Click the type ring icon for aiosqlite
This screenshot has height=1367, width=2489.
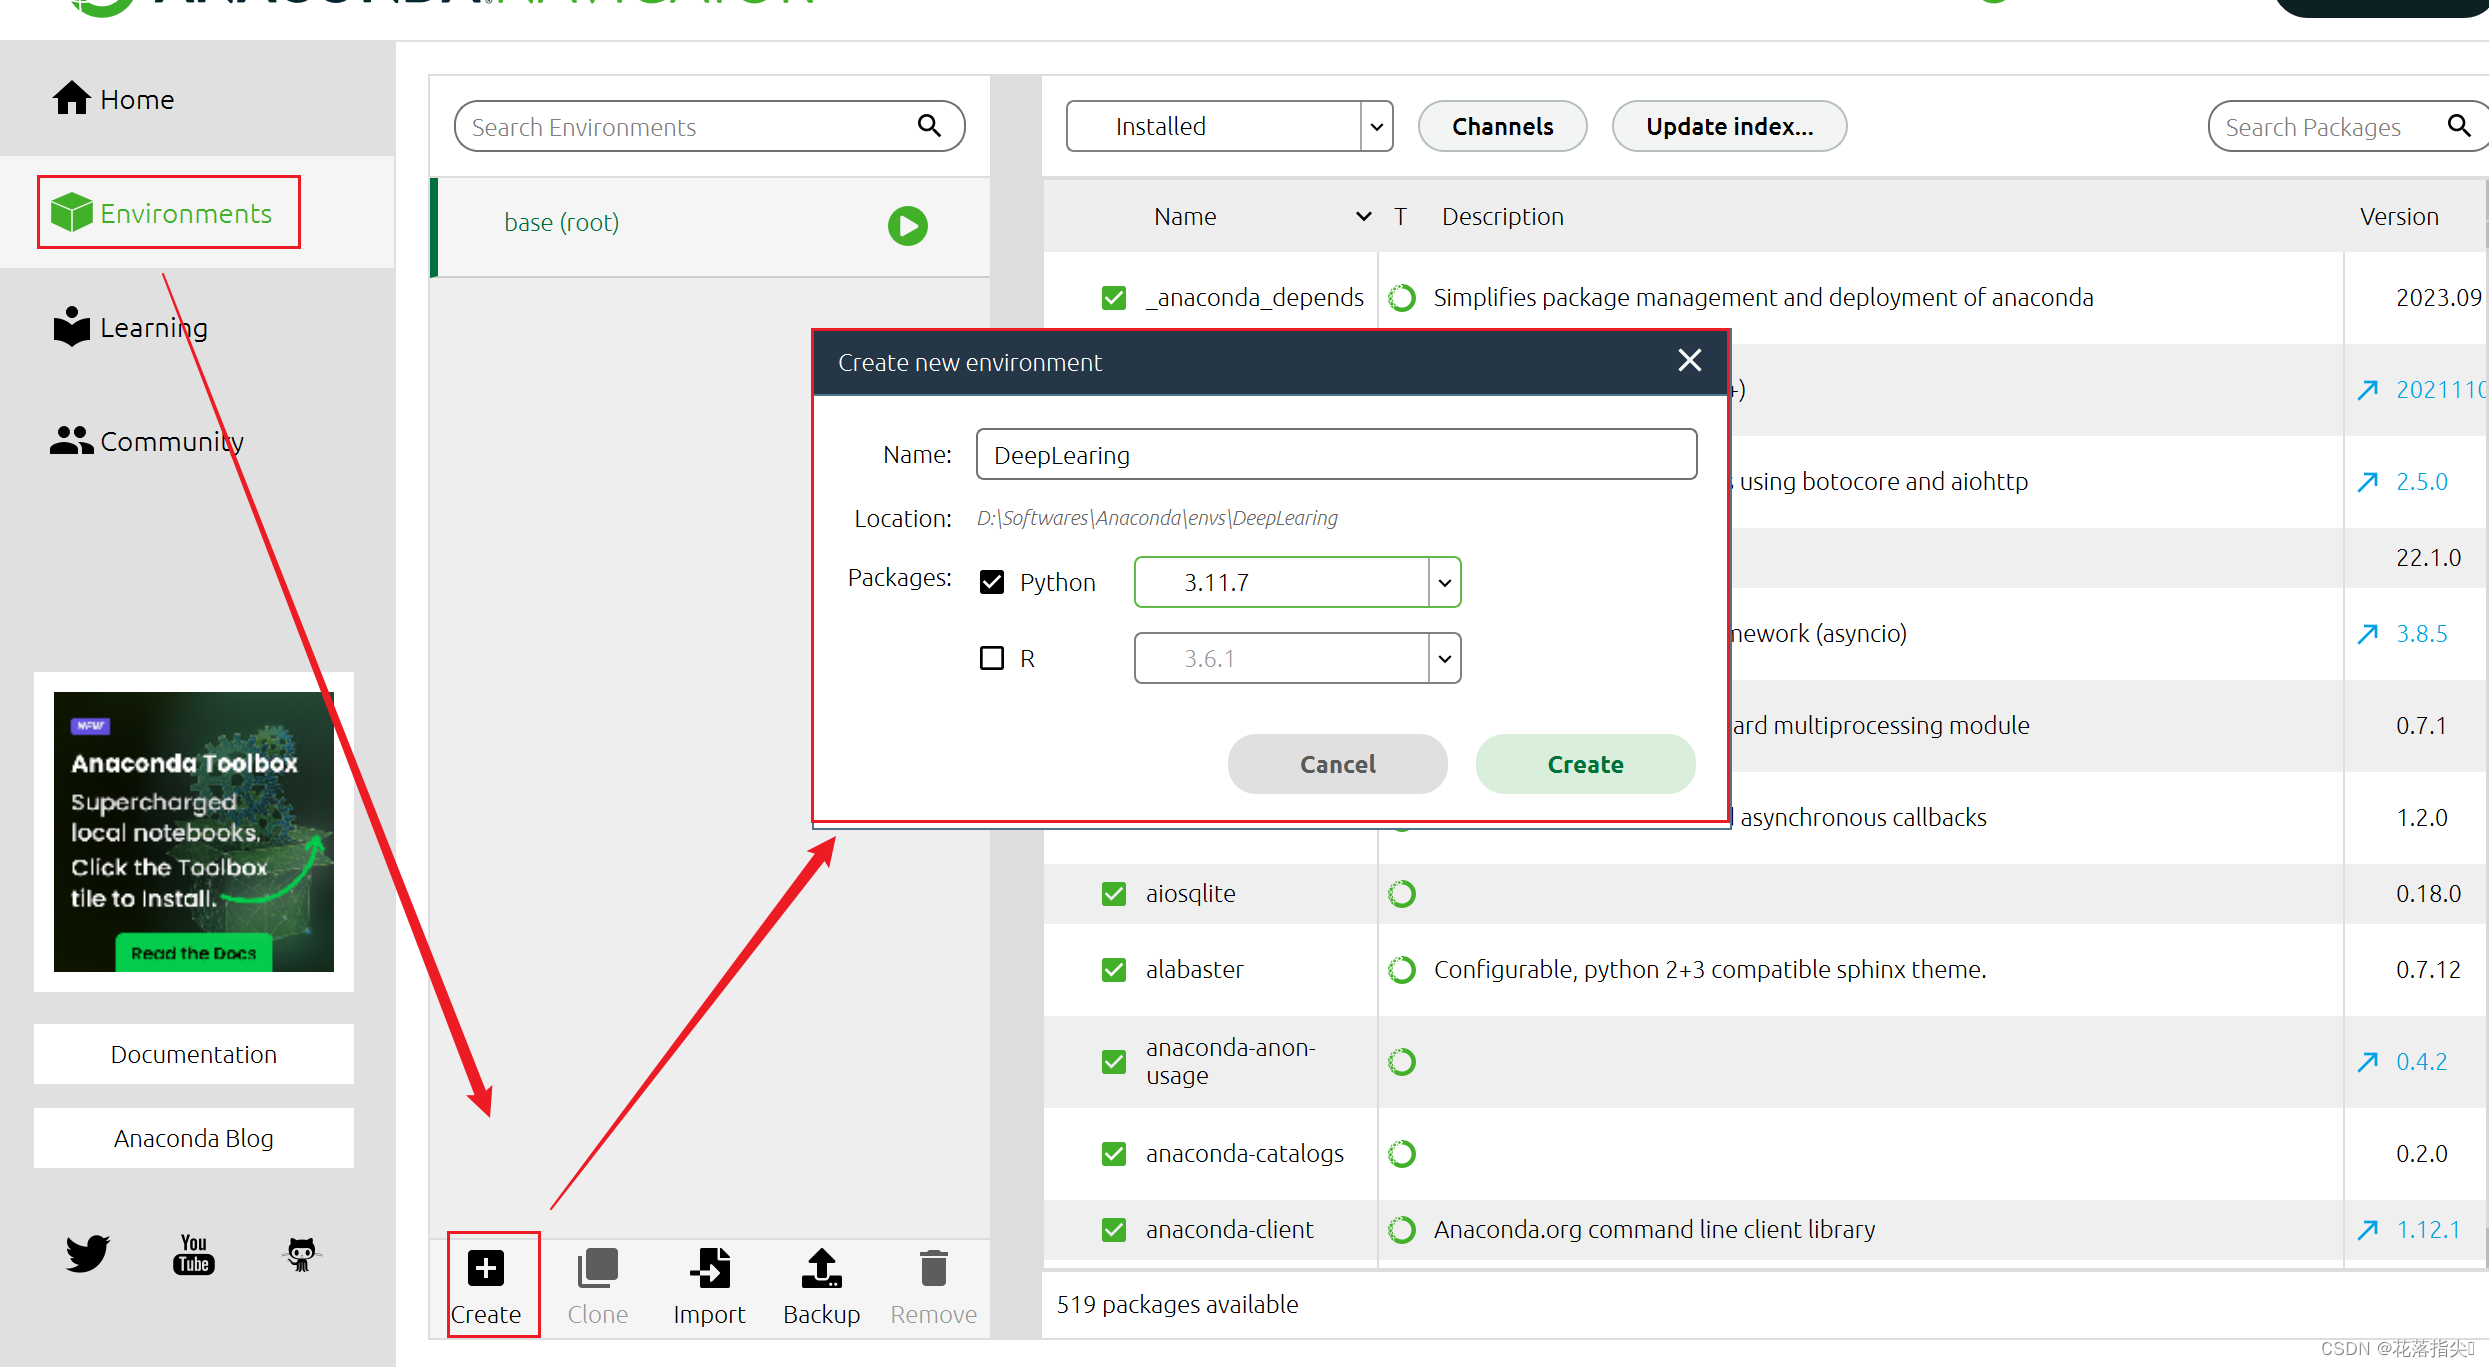pos(1402,894)
